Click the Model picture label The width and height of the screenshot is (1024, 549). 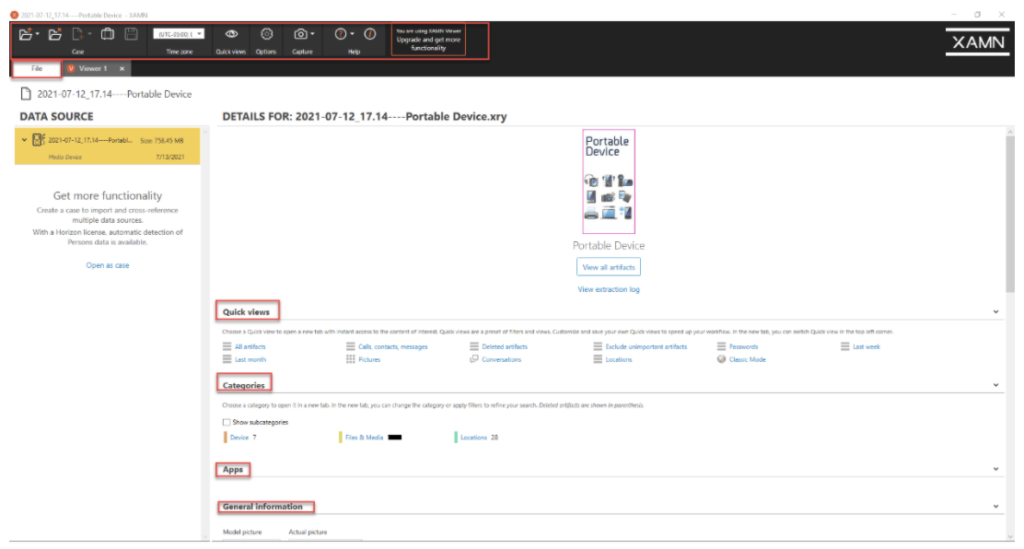point(242,533)
